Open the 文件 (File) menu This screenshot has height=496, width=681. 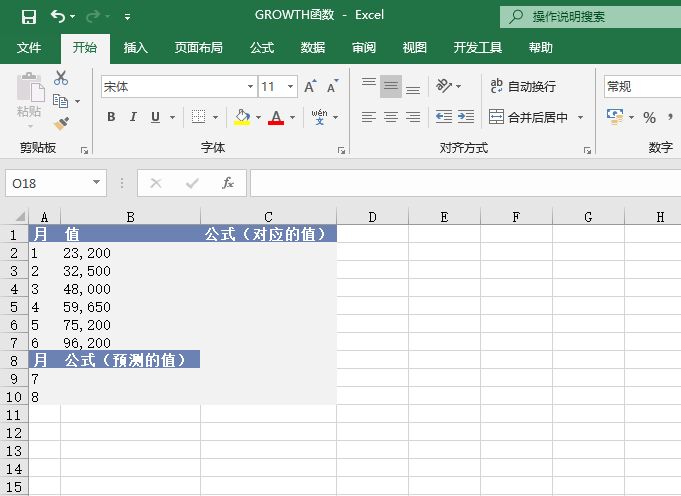tap(30, 47)
